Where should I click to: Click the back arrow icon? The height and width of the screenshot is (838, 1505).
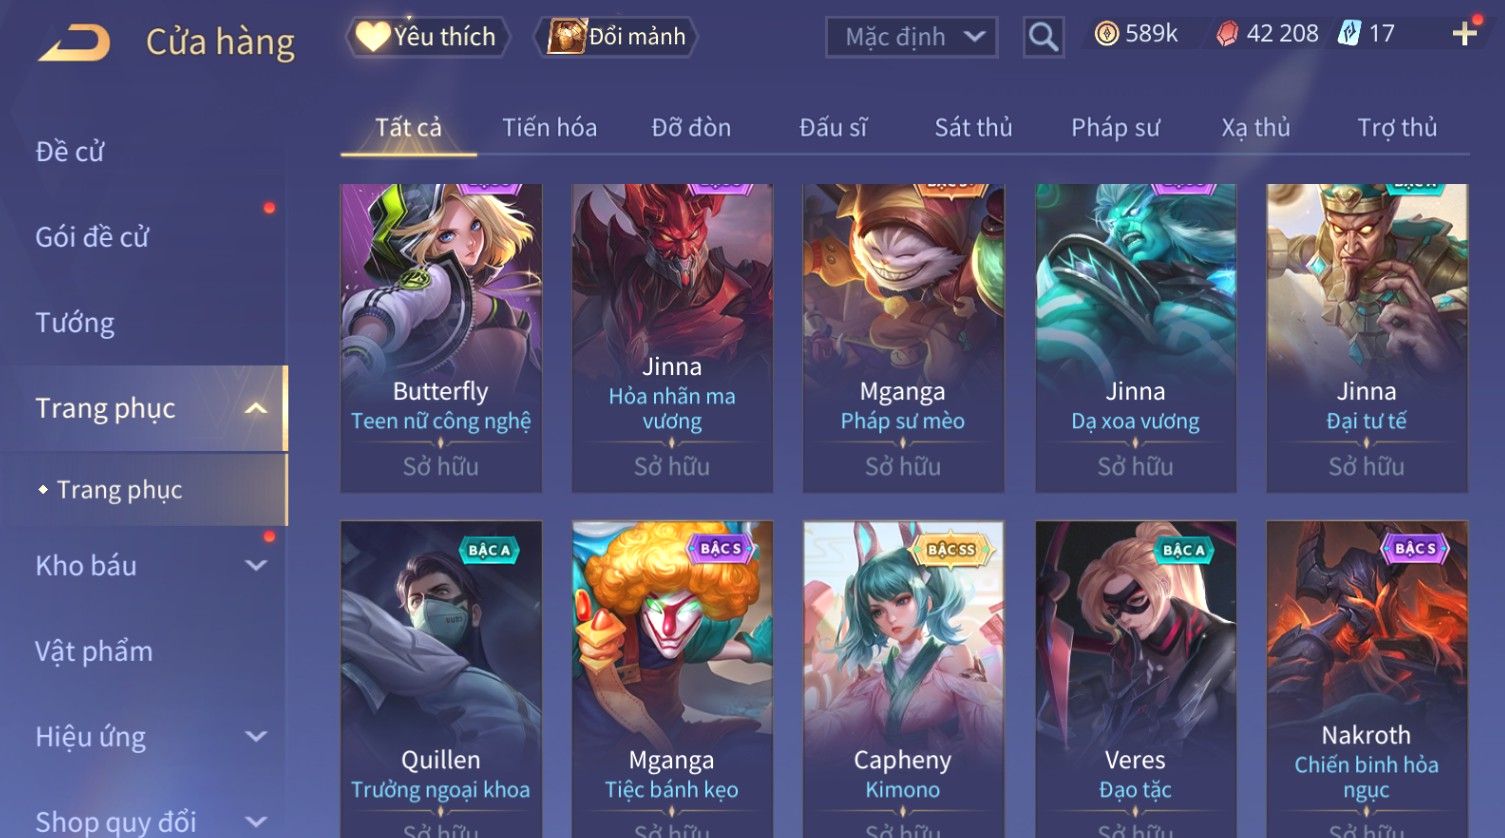(x=75, y=43)
